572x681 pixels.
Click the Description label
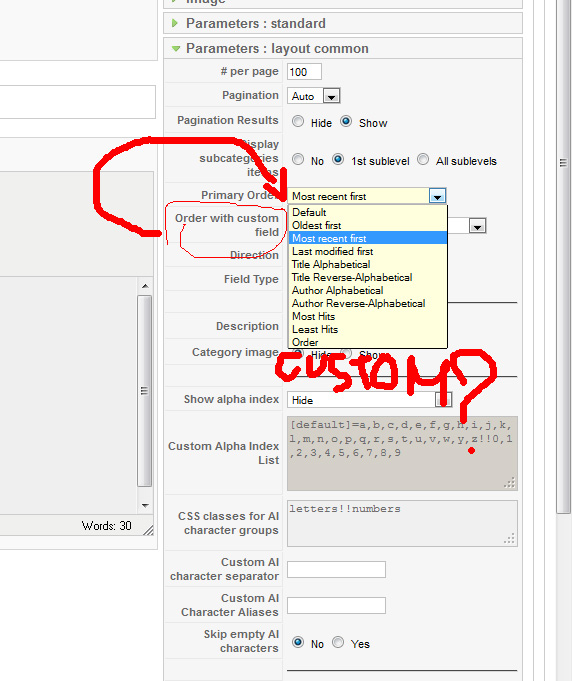tap(247, 326)
